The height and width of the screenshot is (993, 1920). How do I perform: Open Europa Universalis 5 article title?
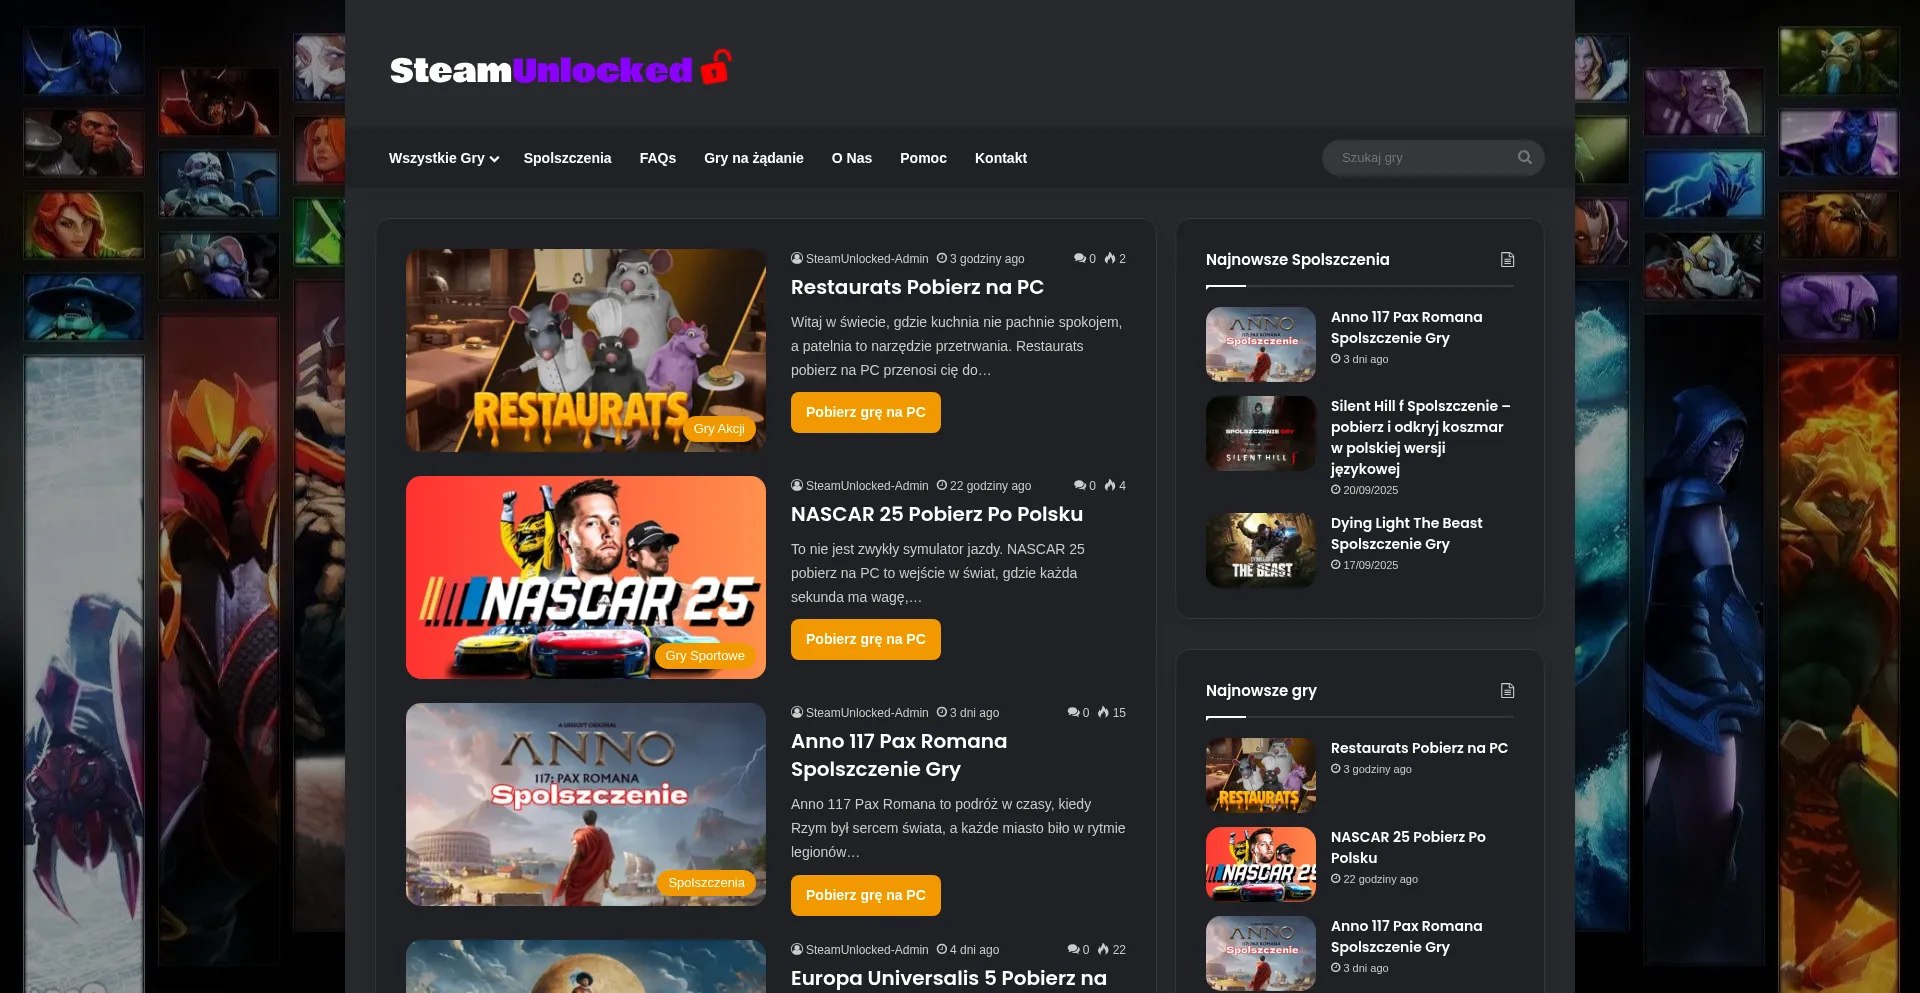[x=949, y=978]
